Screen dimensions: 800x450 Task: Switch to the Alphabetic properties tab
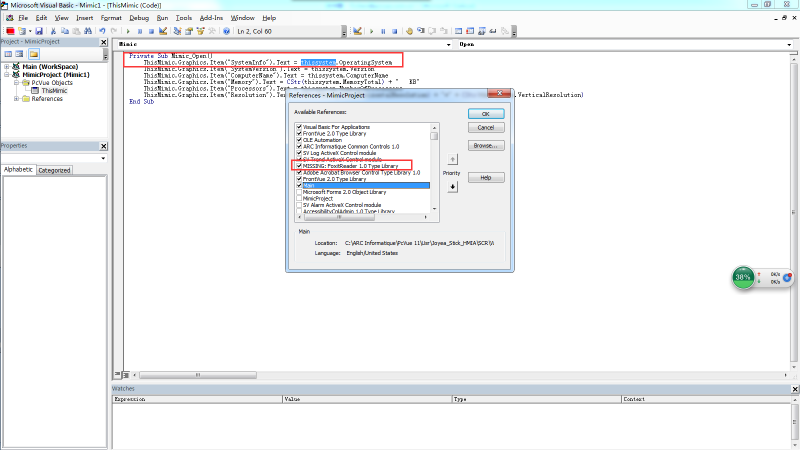click(x=18, y=169)
